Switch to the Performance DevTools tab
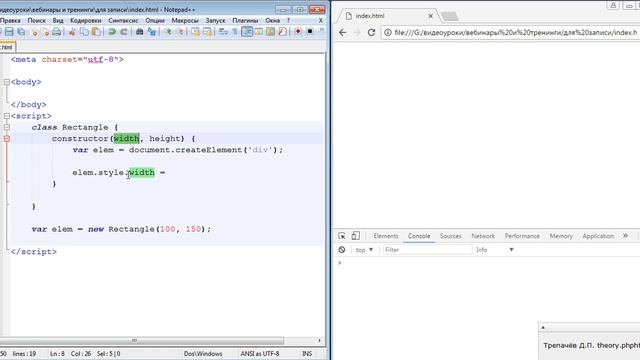The width and height of the screenshot is (640, 360). [x=522, y=236]
